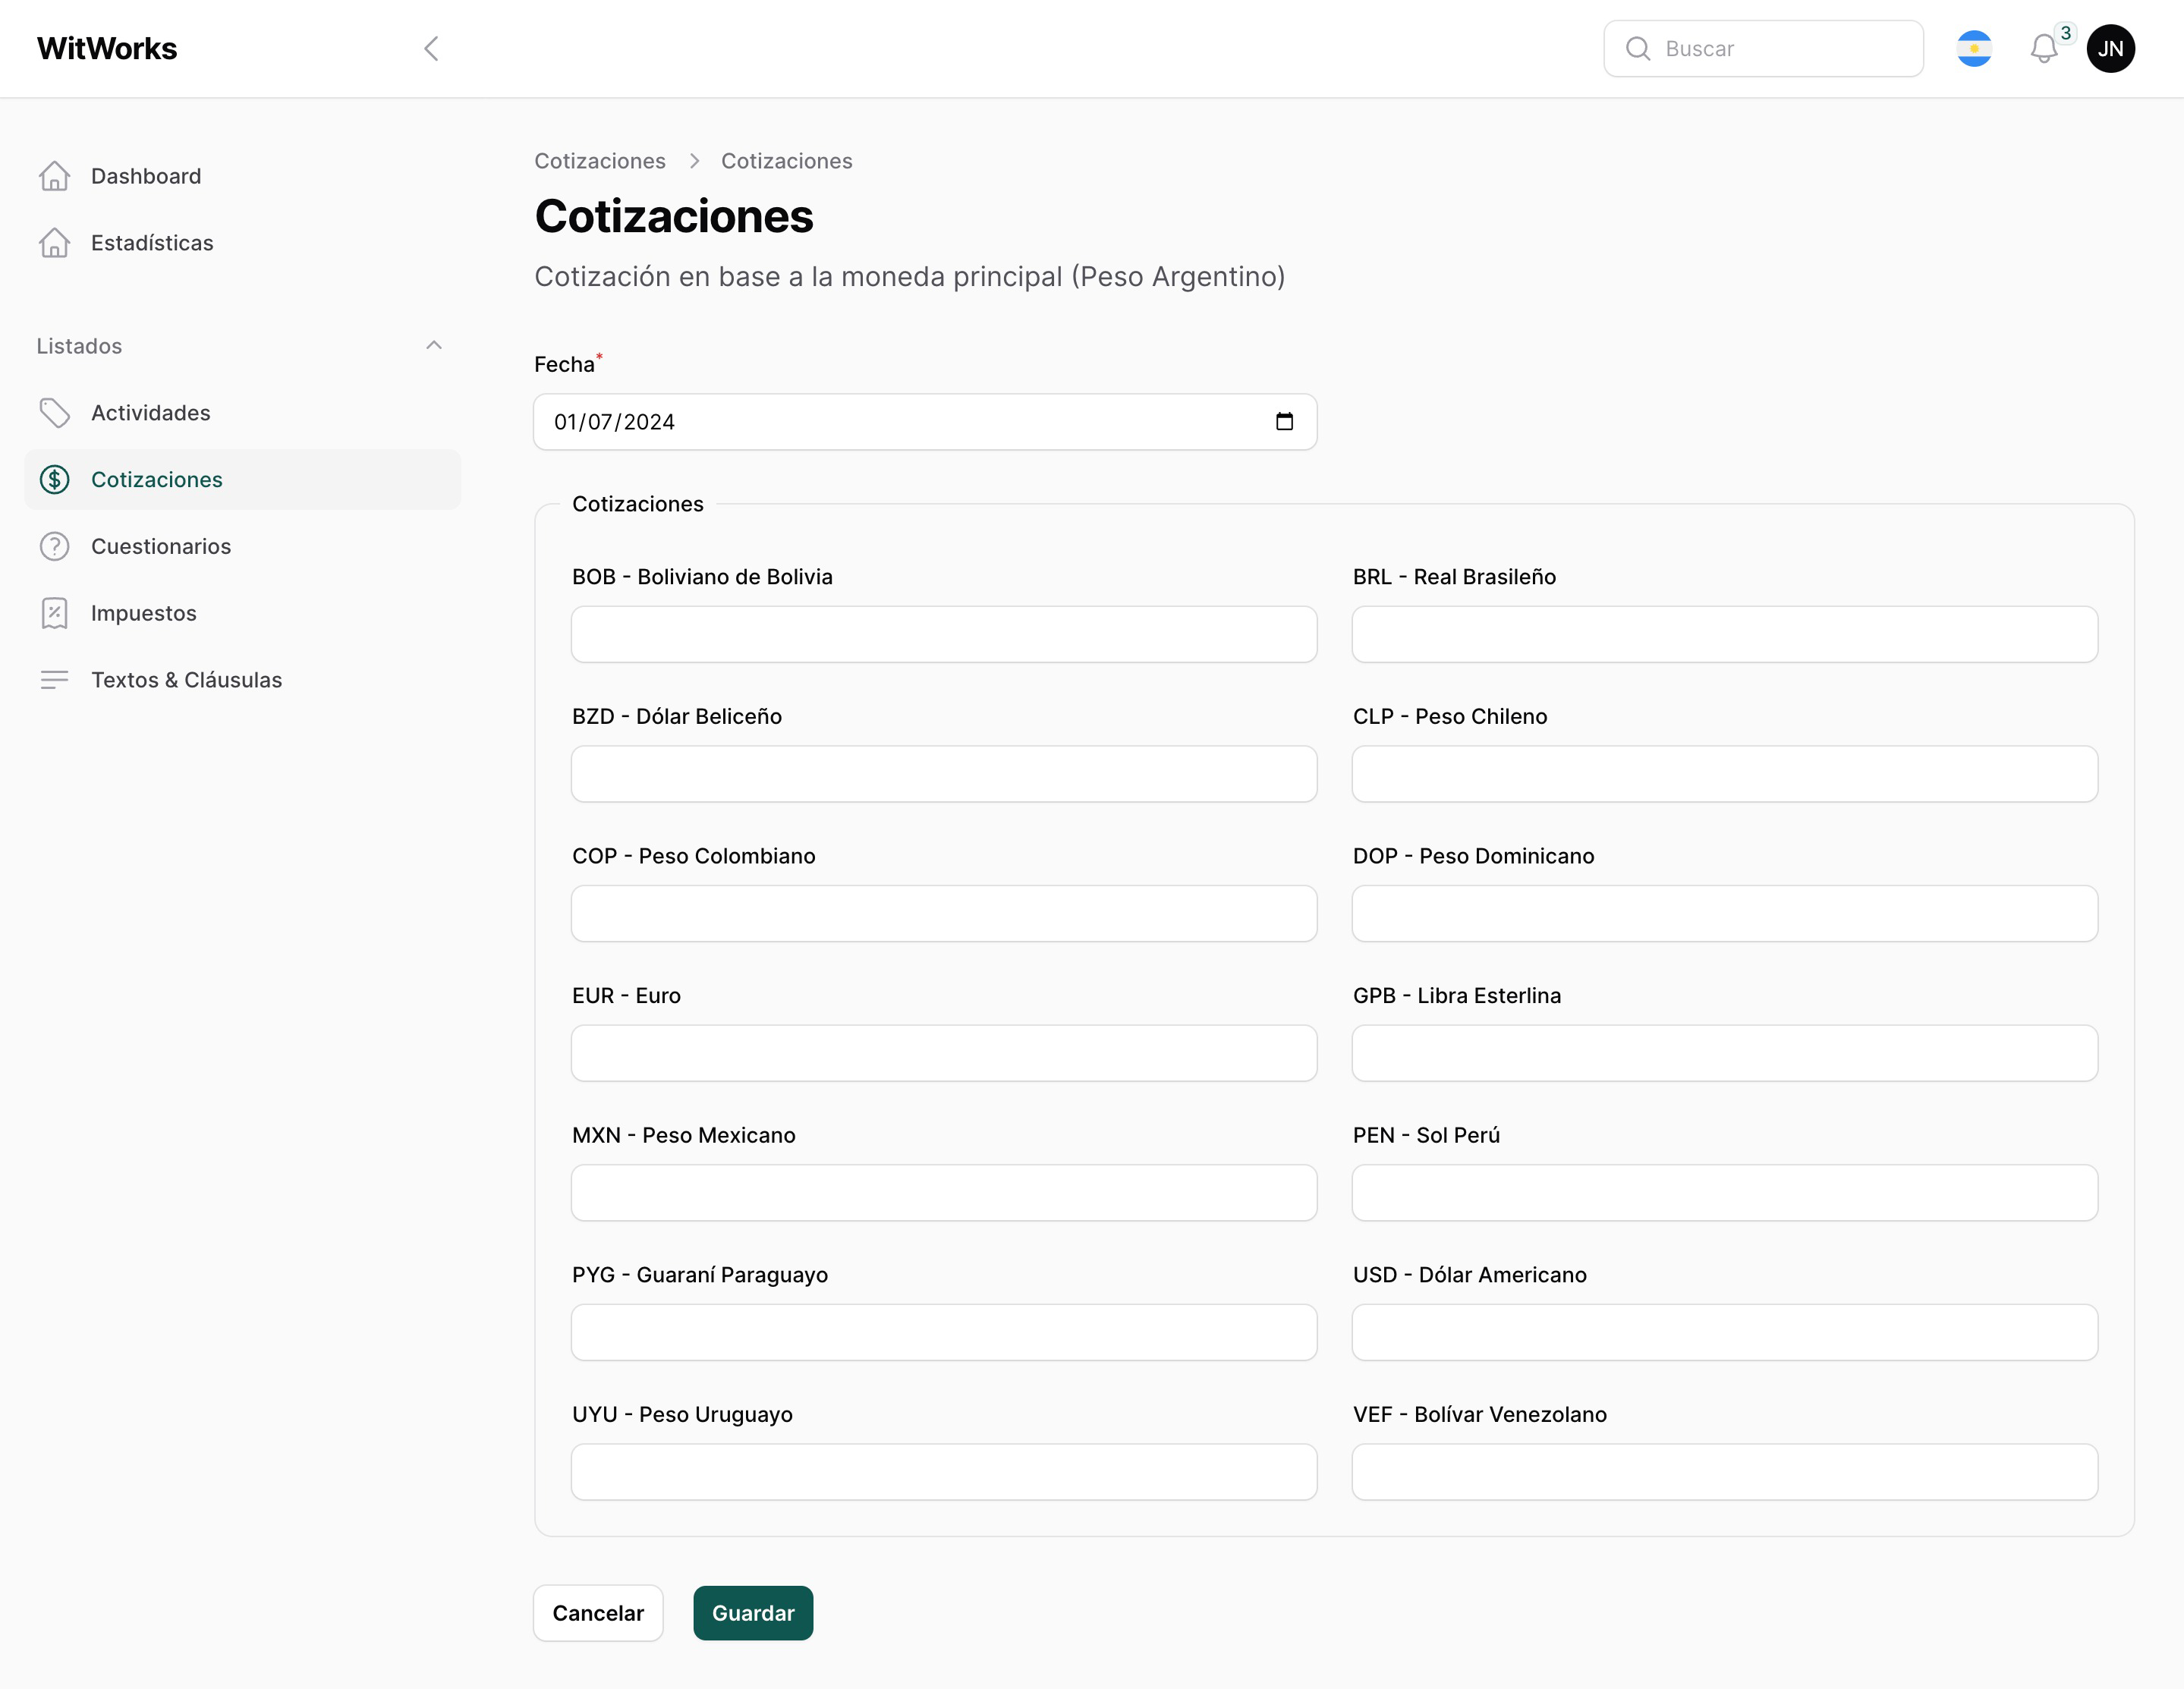Click the Cotizaciones page heading

(x=674, y=216)
